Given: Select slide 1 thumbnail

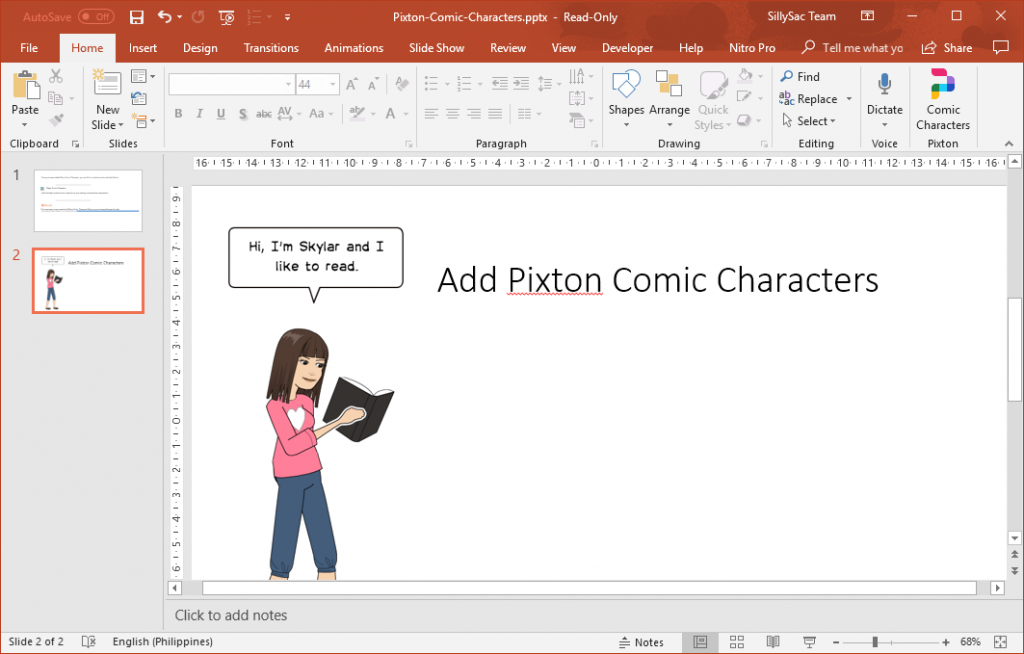Looking at the screenshot, I should (87, 200).
